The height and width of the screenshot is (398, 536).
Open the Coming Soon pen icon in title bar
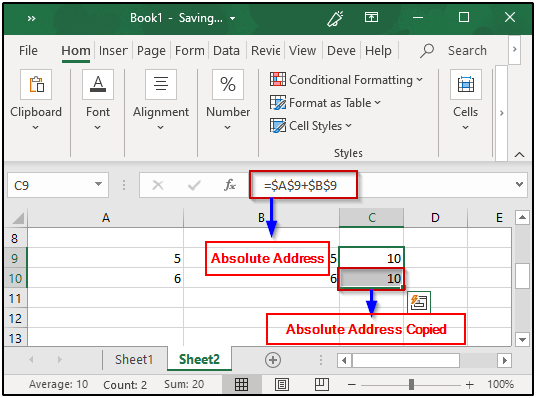(335, 18)
